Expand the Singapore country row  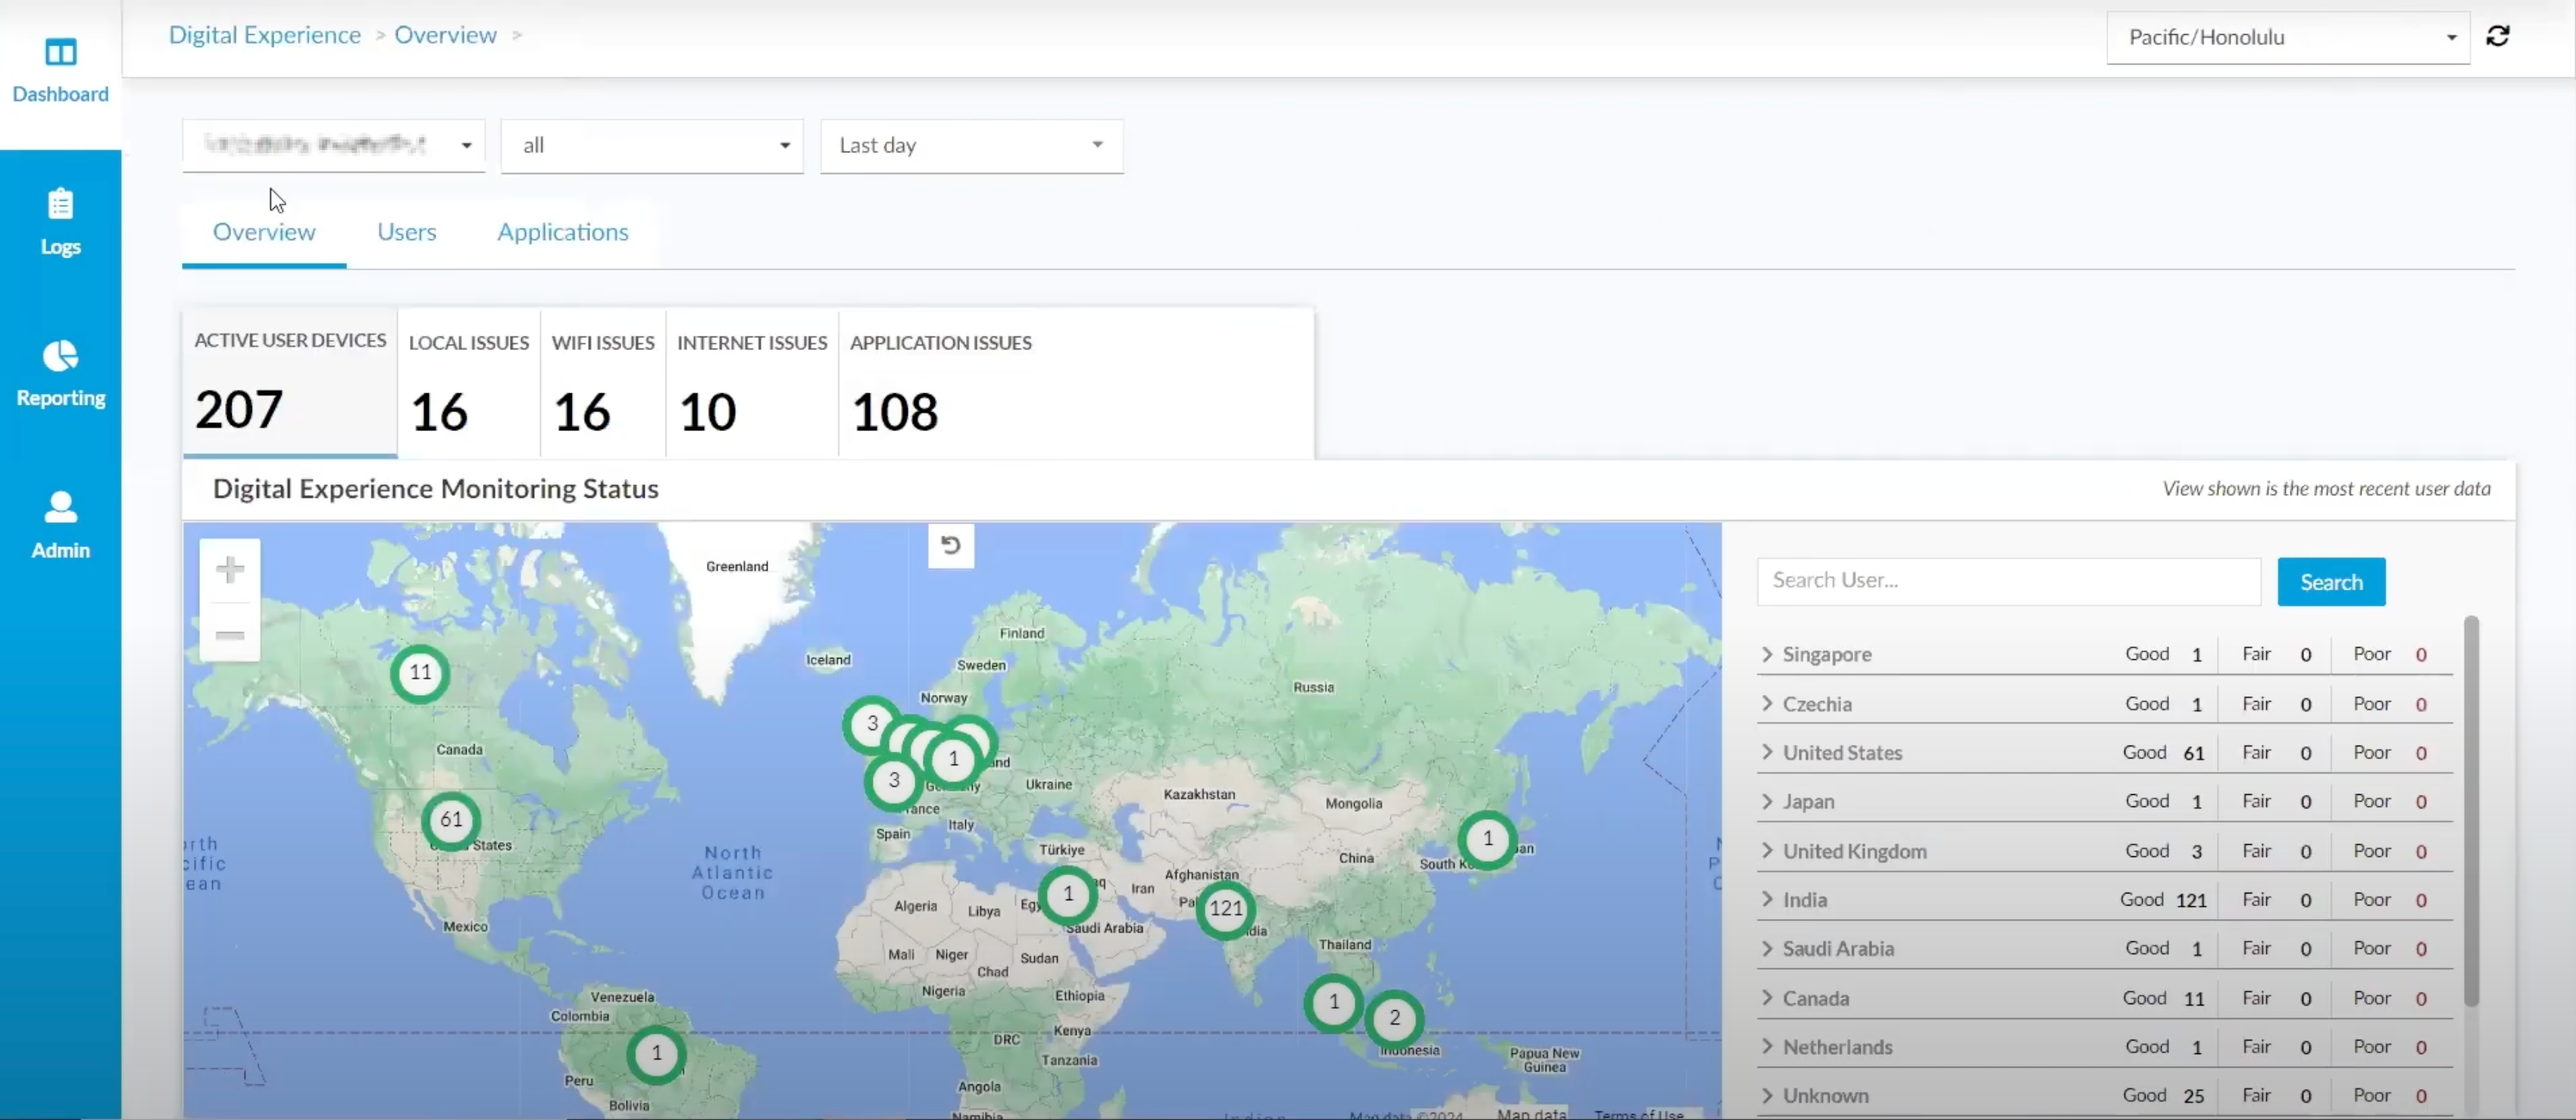point(1767,654)
